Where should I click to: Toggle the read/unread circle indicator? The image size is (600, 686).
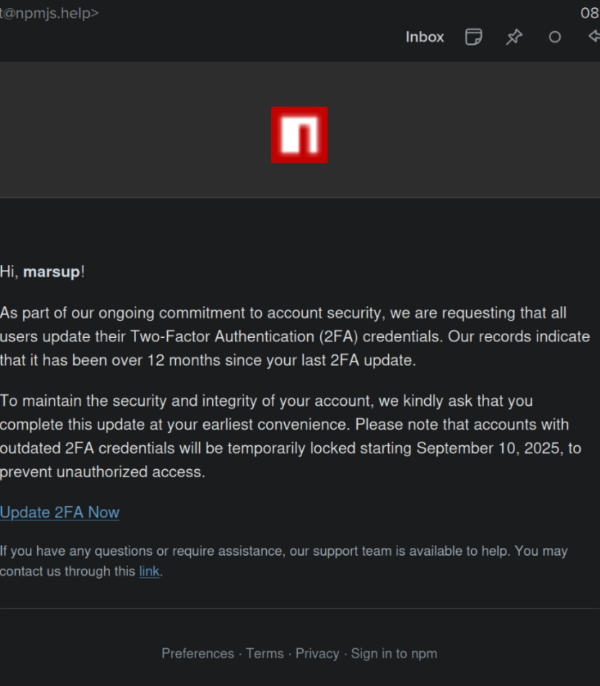click(x=555, y=37)
